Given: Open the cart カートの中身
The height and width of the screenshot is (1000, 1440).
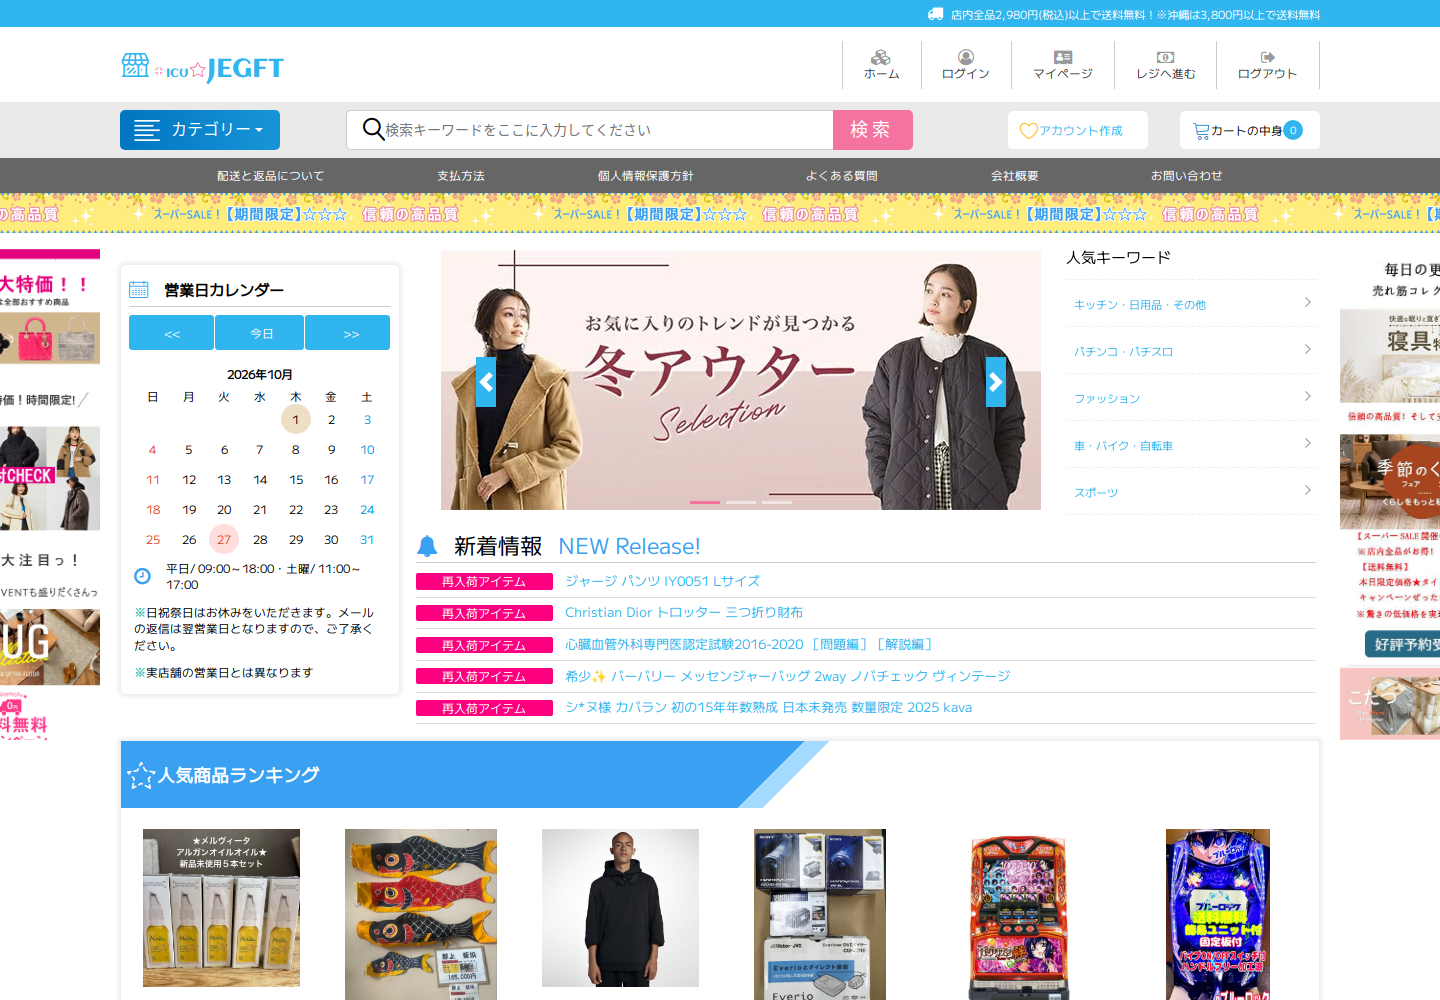Looking at the screenshot, I should [1248, 130].
